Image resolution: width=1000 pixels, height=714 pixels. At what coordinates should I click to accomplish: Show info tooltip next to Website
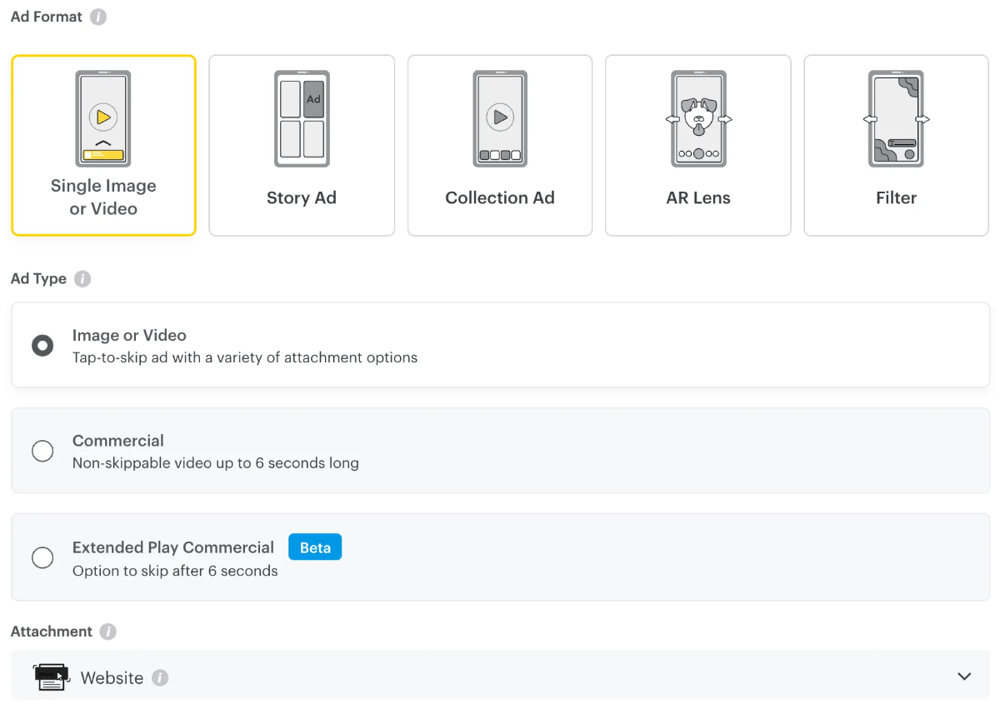click(x=160, y=678)
